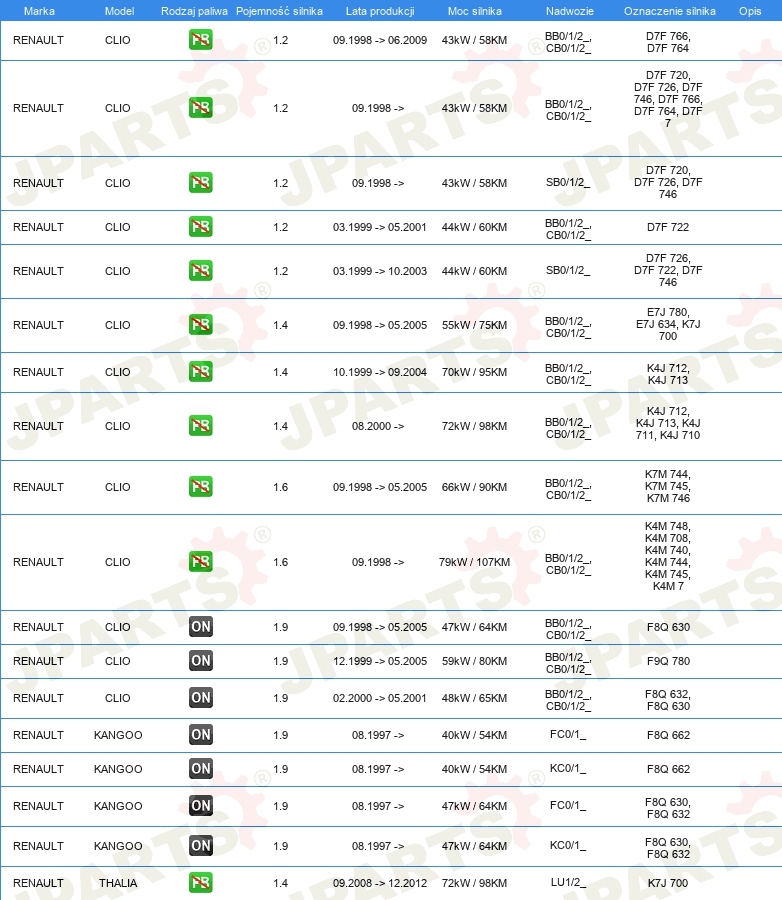Click the Moc silnika column header

(x=475, y=11)
